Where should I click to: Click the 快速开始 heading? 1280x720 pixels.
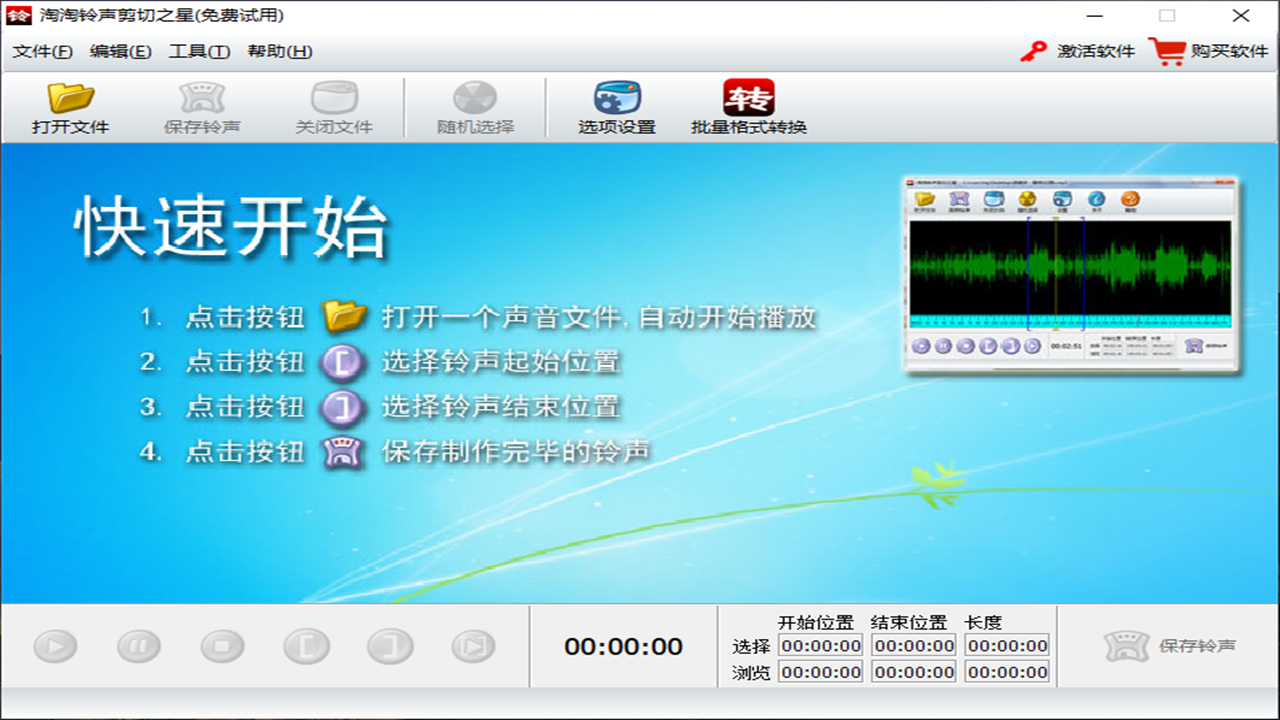231,229
